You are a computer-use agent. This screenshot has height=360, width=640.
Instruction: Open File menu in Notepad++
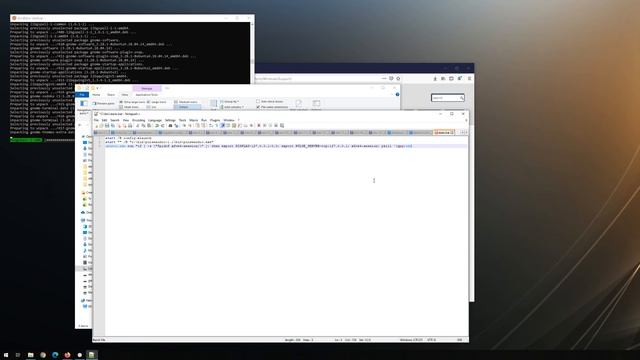click(x=96, y=120)
